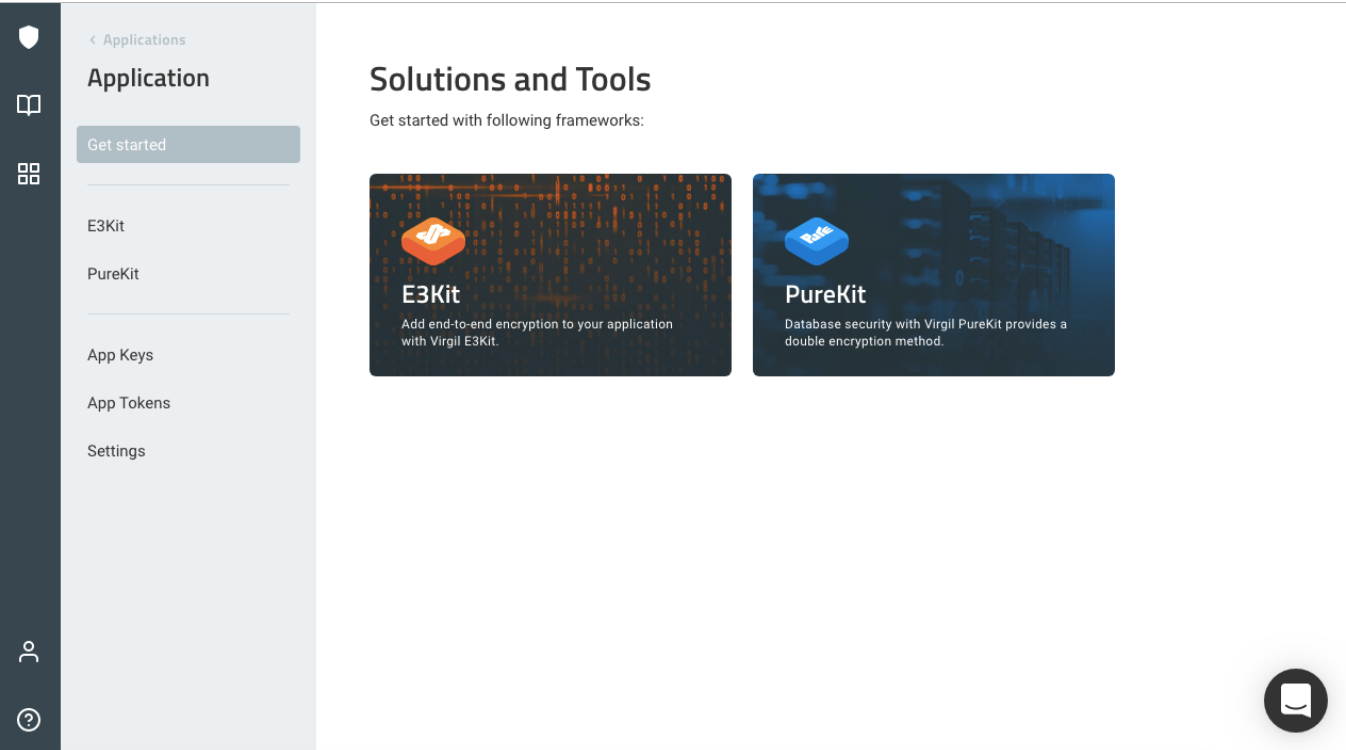Open App Keys section

coord(120,355)
